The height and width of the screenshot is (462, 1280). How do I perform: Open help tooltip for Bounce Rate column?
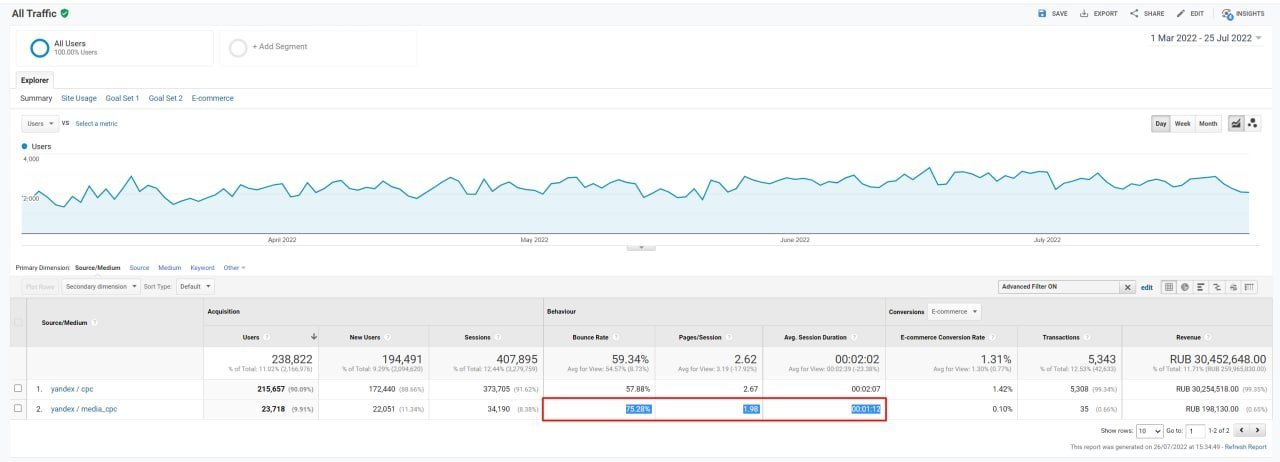point(614,337)
